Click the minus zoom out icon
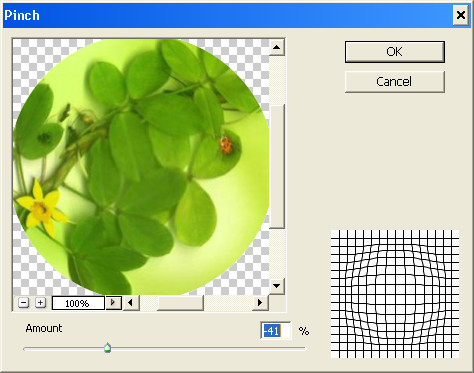The image size is (474, 373). 23,303
